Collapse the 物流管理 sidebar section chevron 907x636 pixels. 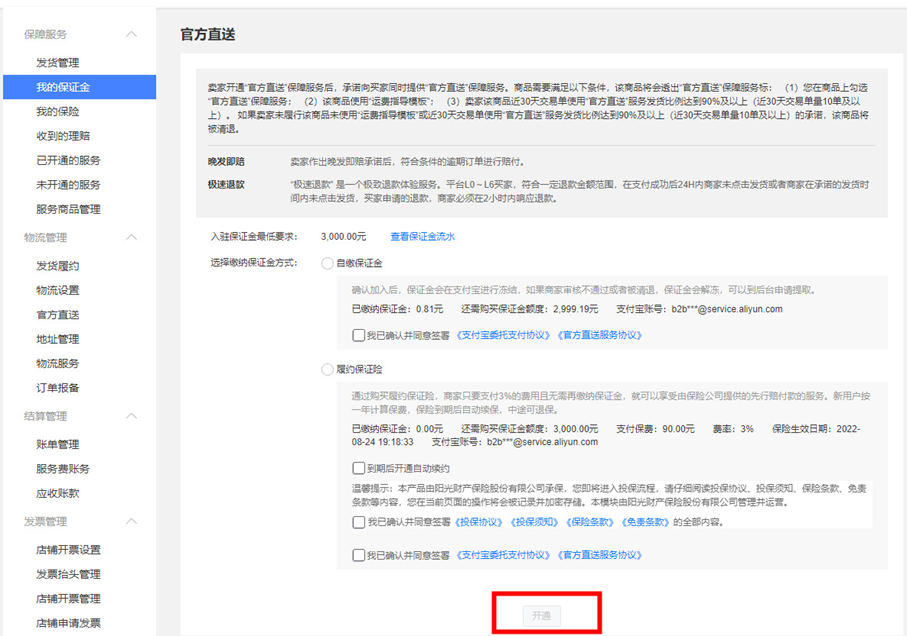tap(131, 238)
